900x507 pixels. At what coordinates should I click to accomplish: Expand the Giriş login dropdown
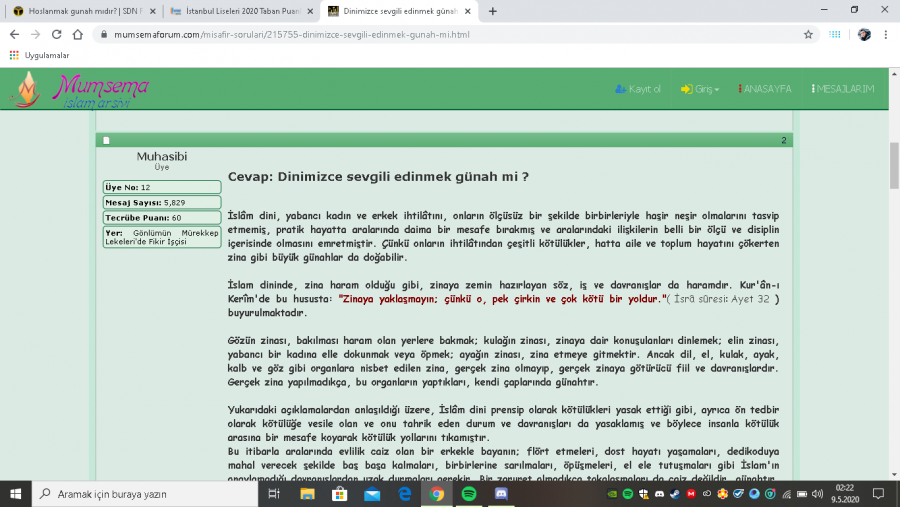(x=700, y=89)
